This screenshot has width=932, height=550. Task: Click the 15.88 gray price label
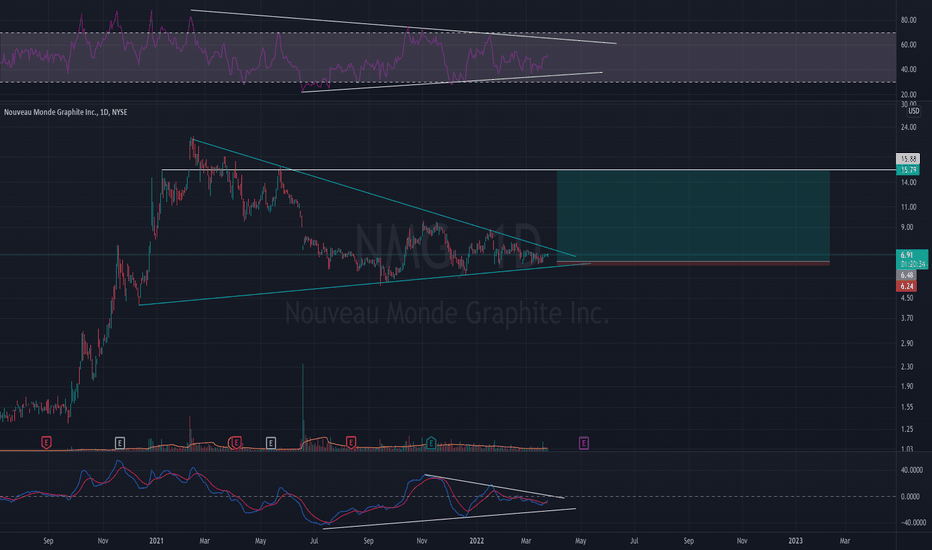[x=908, y=159]
